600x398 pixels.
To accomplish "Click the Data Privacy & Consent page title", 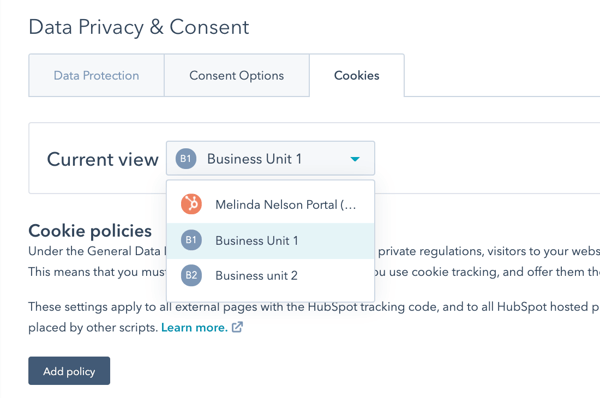I will (139, 27).
